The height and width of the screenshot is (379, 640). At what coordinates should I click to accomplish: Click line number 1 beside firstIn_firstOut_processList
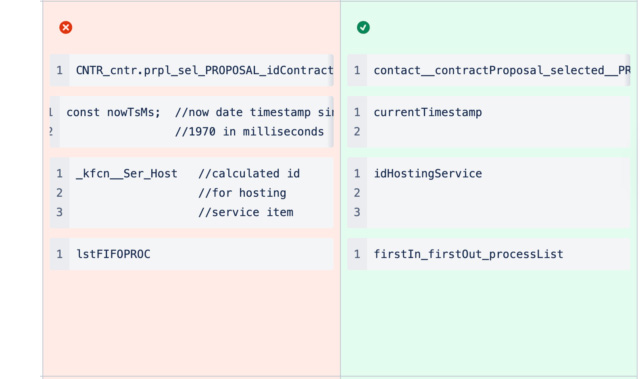(x=357, y=254)
